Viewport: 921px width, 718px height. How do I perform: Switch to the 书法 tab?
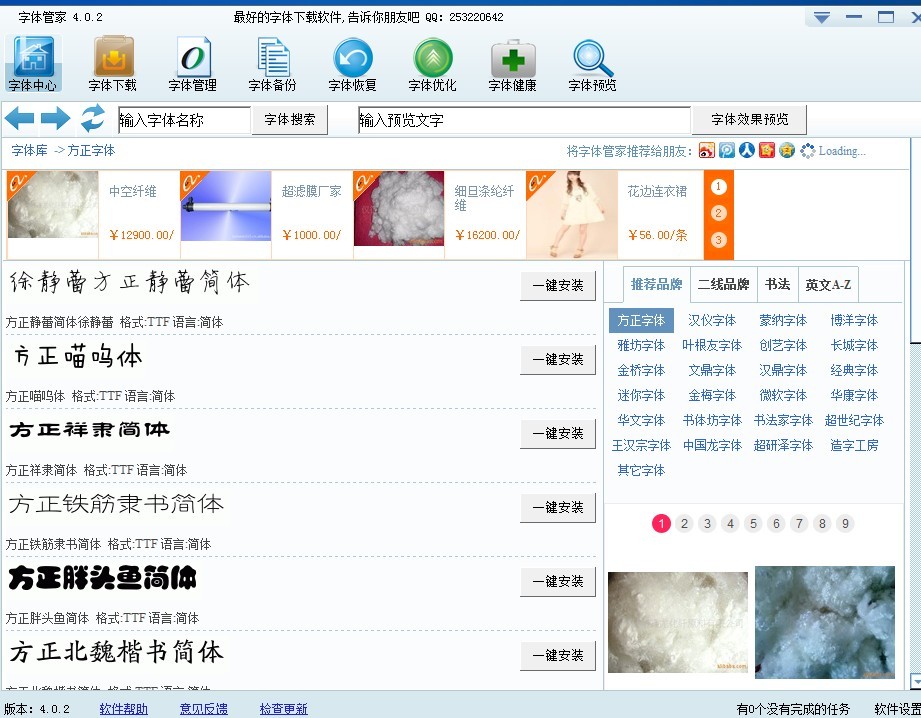(778, 284)
